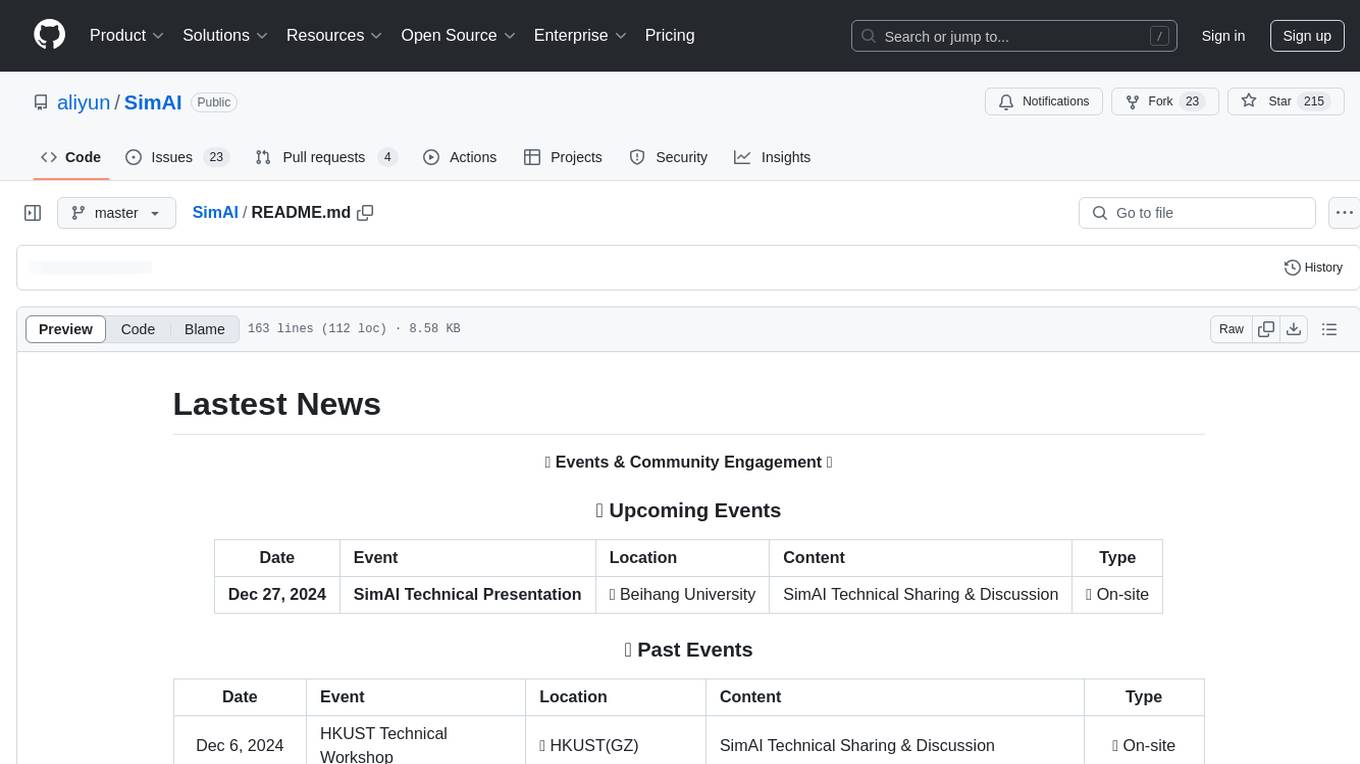Click the Fork count 23

[1192, 101]
